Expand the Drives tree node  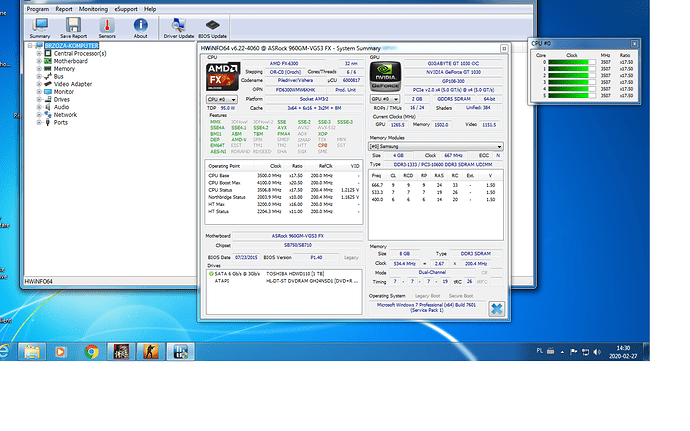click(x=39, y=99)
